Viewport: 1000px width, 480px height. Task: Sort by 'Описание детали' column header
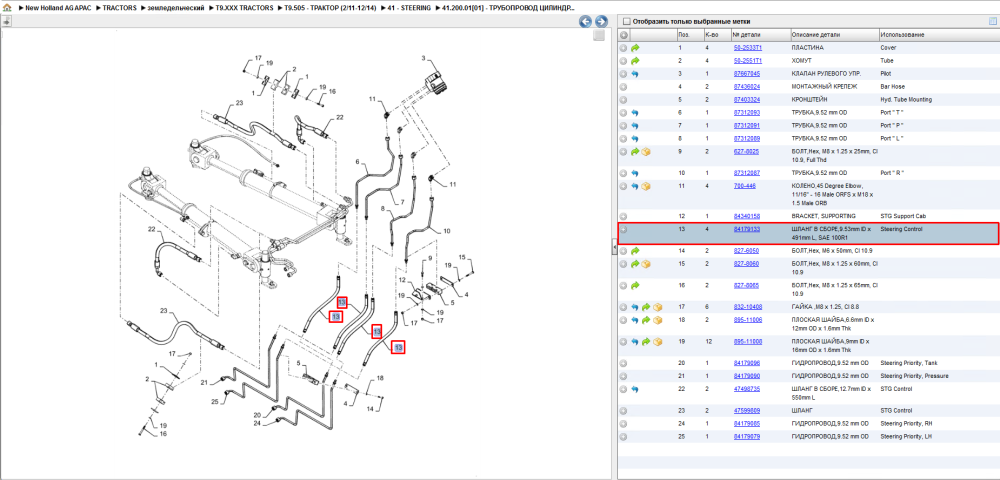[x=834, y=35]
